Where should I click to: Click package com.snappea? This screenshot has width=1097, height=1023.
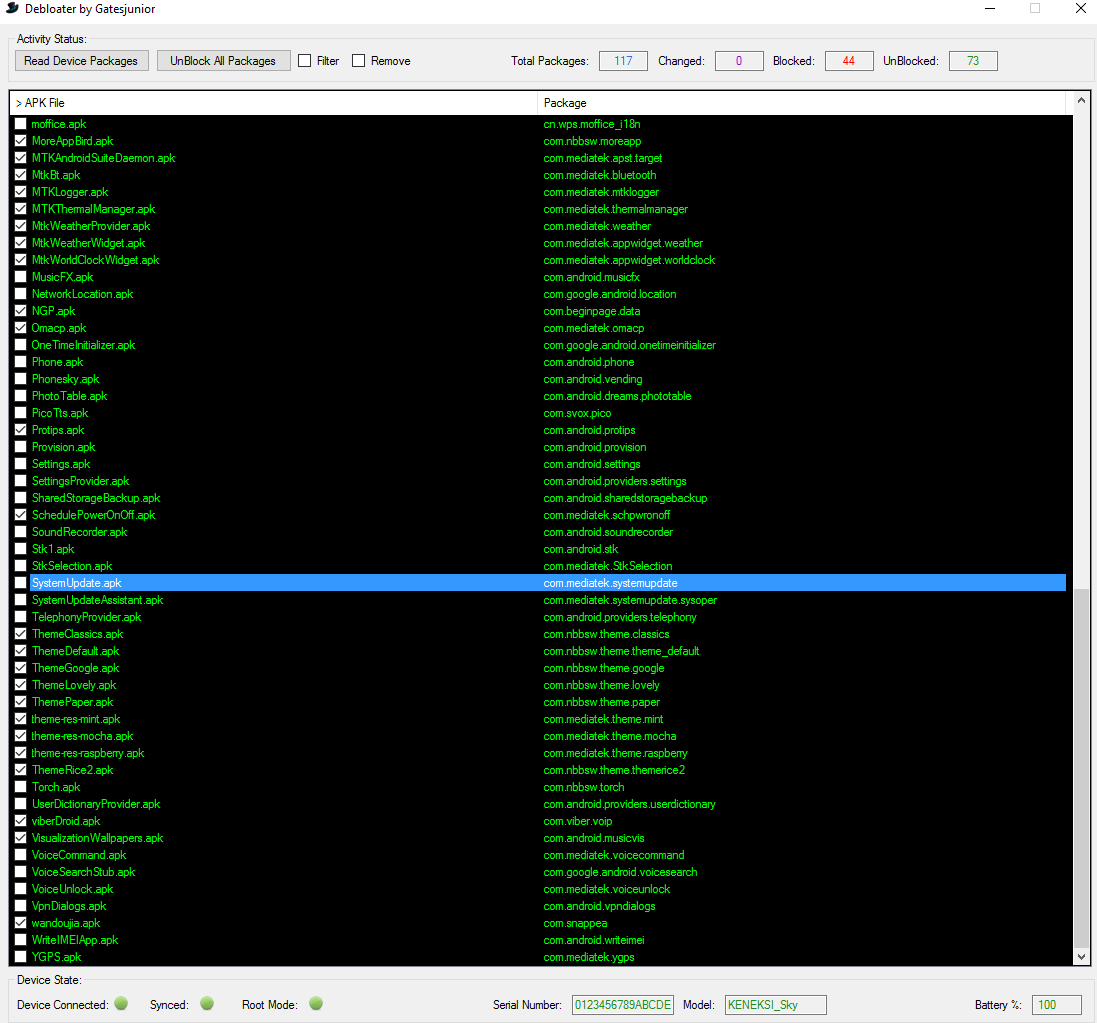575,923
